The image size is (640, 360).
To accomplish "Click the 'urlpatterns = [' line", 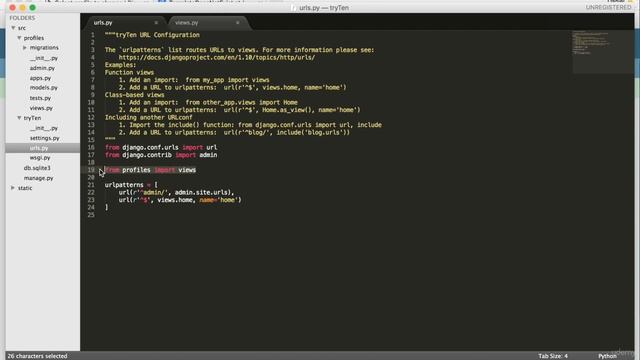I will click(131, 185).
